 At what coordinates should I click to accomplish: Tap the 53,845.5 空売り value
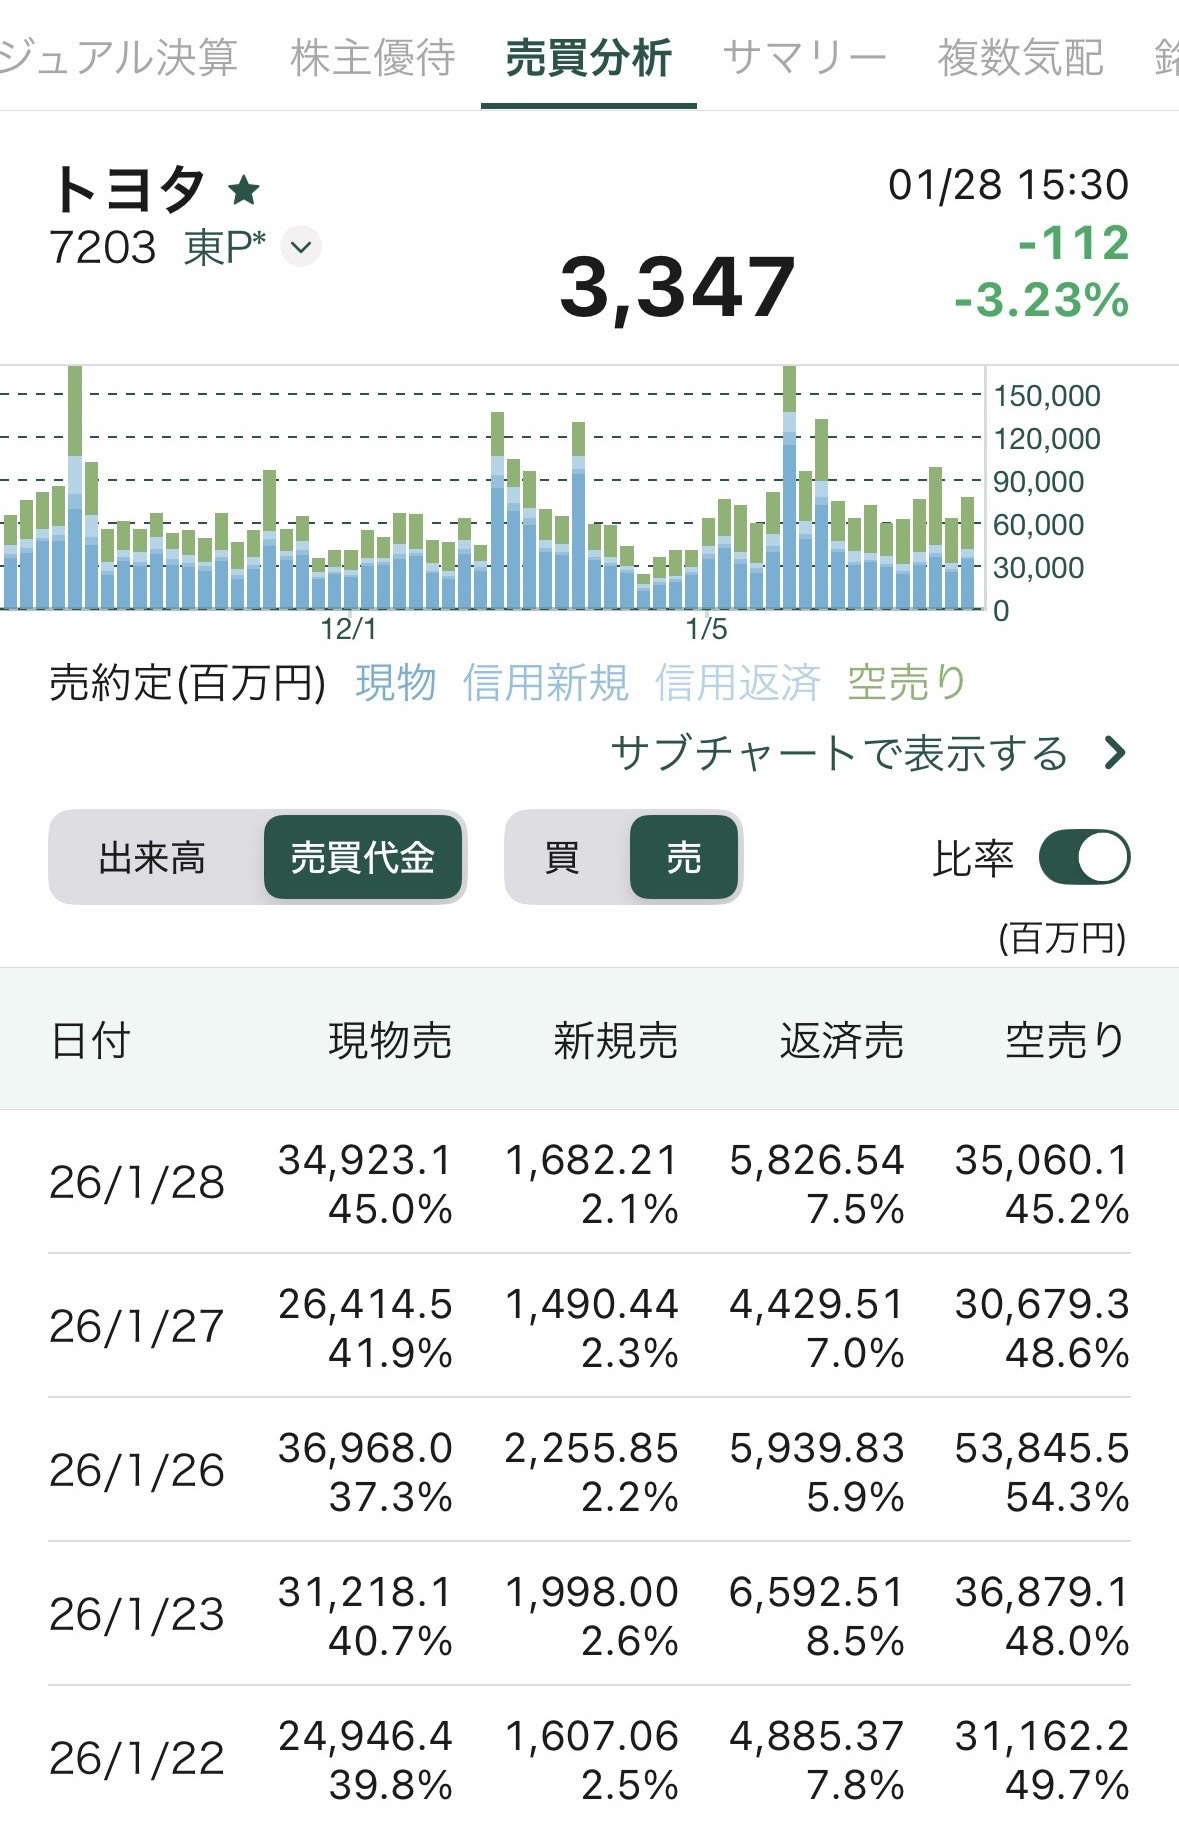tap(1042, 1448)
